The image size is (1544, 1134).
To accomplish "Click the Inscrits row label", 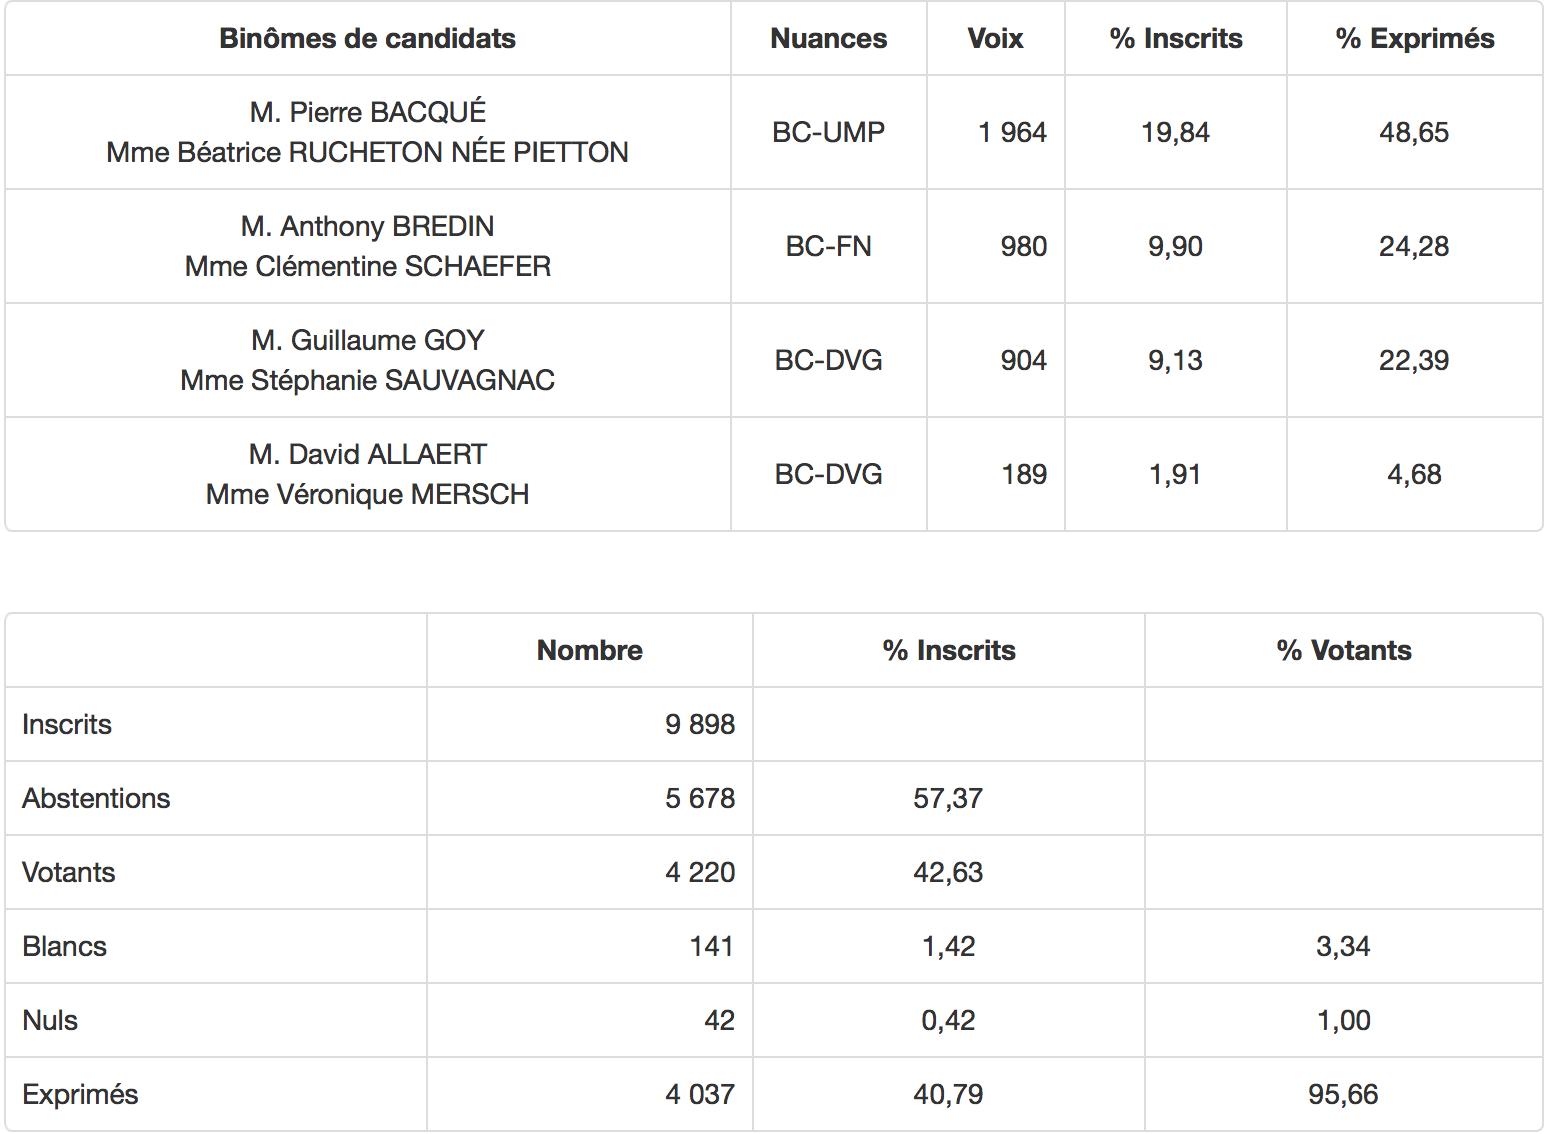I will [67, 724].
